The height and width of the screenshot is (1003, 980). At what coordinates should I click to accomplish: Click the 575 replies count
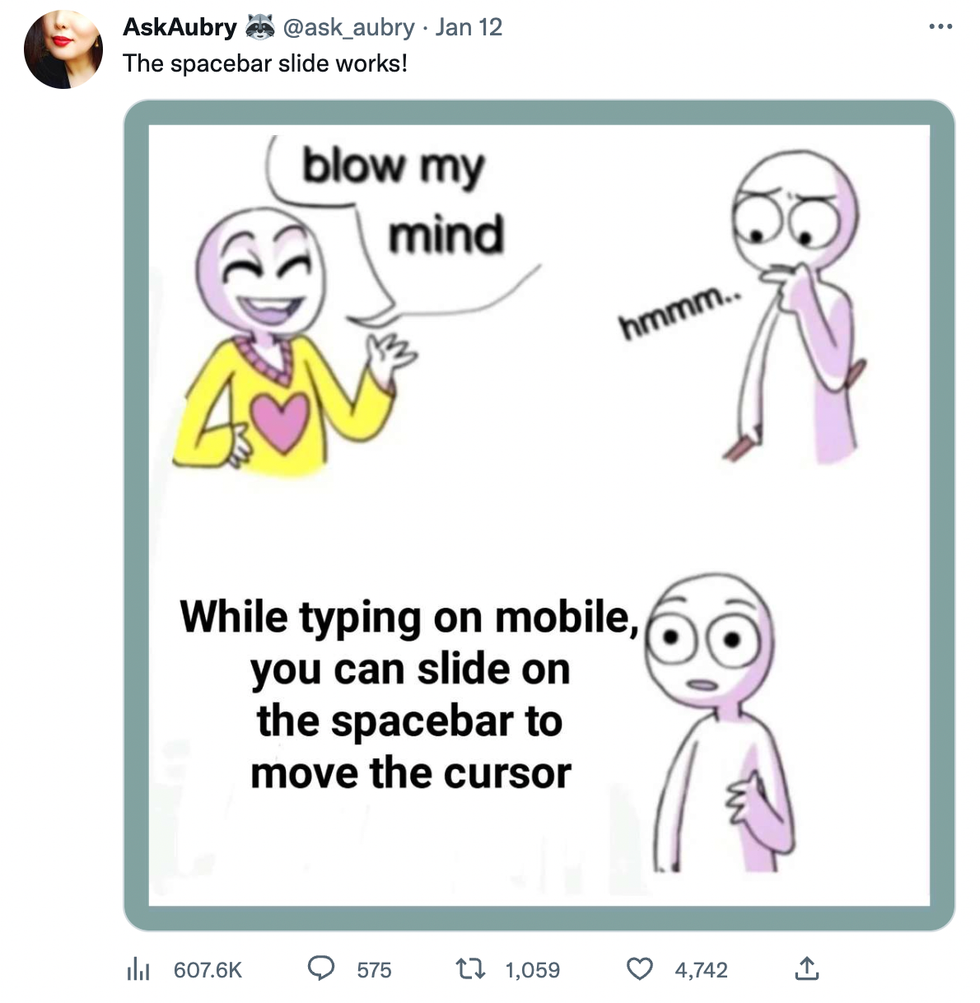coord(374,969)
